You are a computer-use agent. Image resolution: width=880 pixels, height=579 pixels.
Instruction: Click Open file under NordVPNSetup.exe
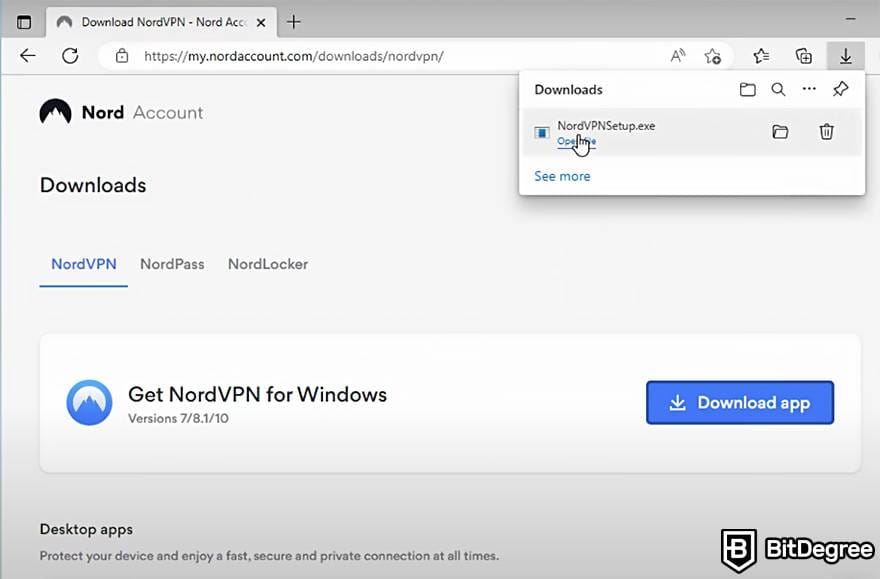pyautogui.click(x=576, y=141)
